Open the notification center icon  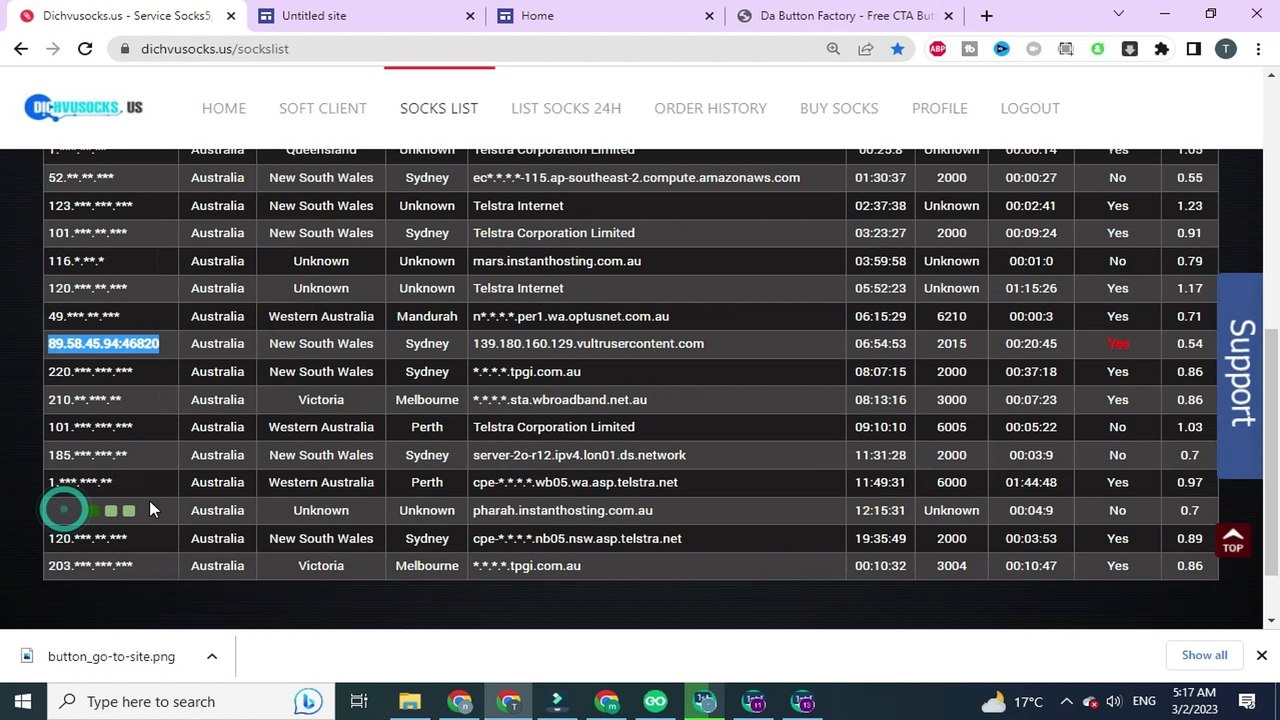(1247, 701)
